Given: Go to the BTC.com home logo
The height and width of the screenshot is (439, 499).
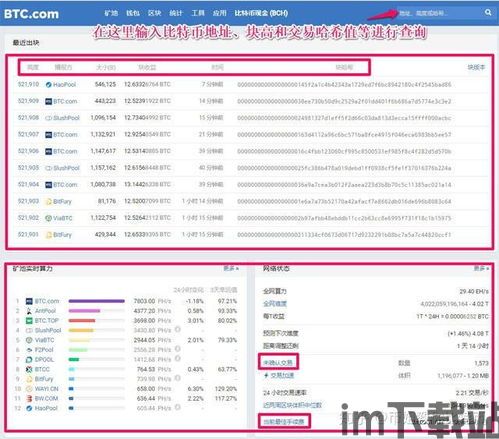Looking at the screenshot, I should [31, 14].
